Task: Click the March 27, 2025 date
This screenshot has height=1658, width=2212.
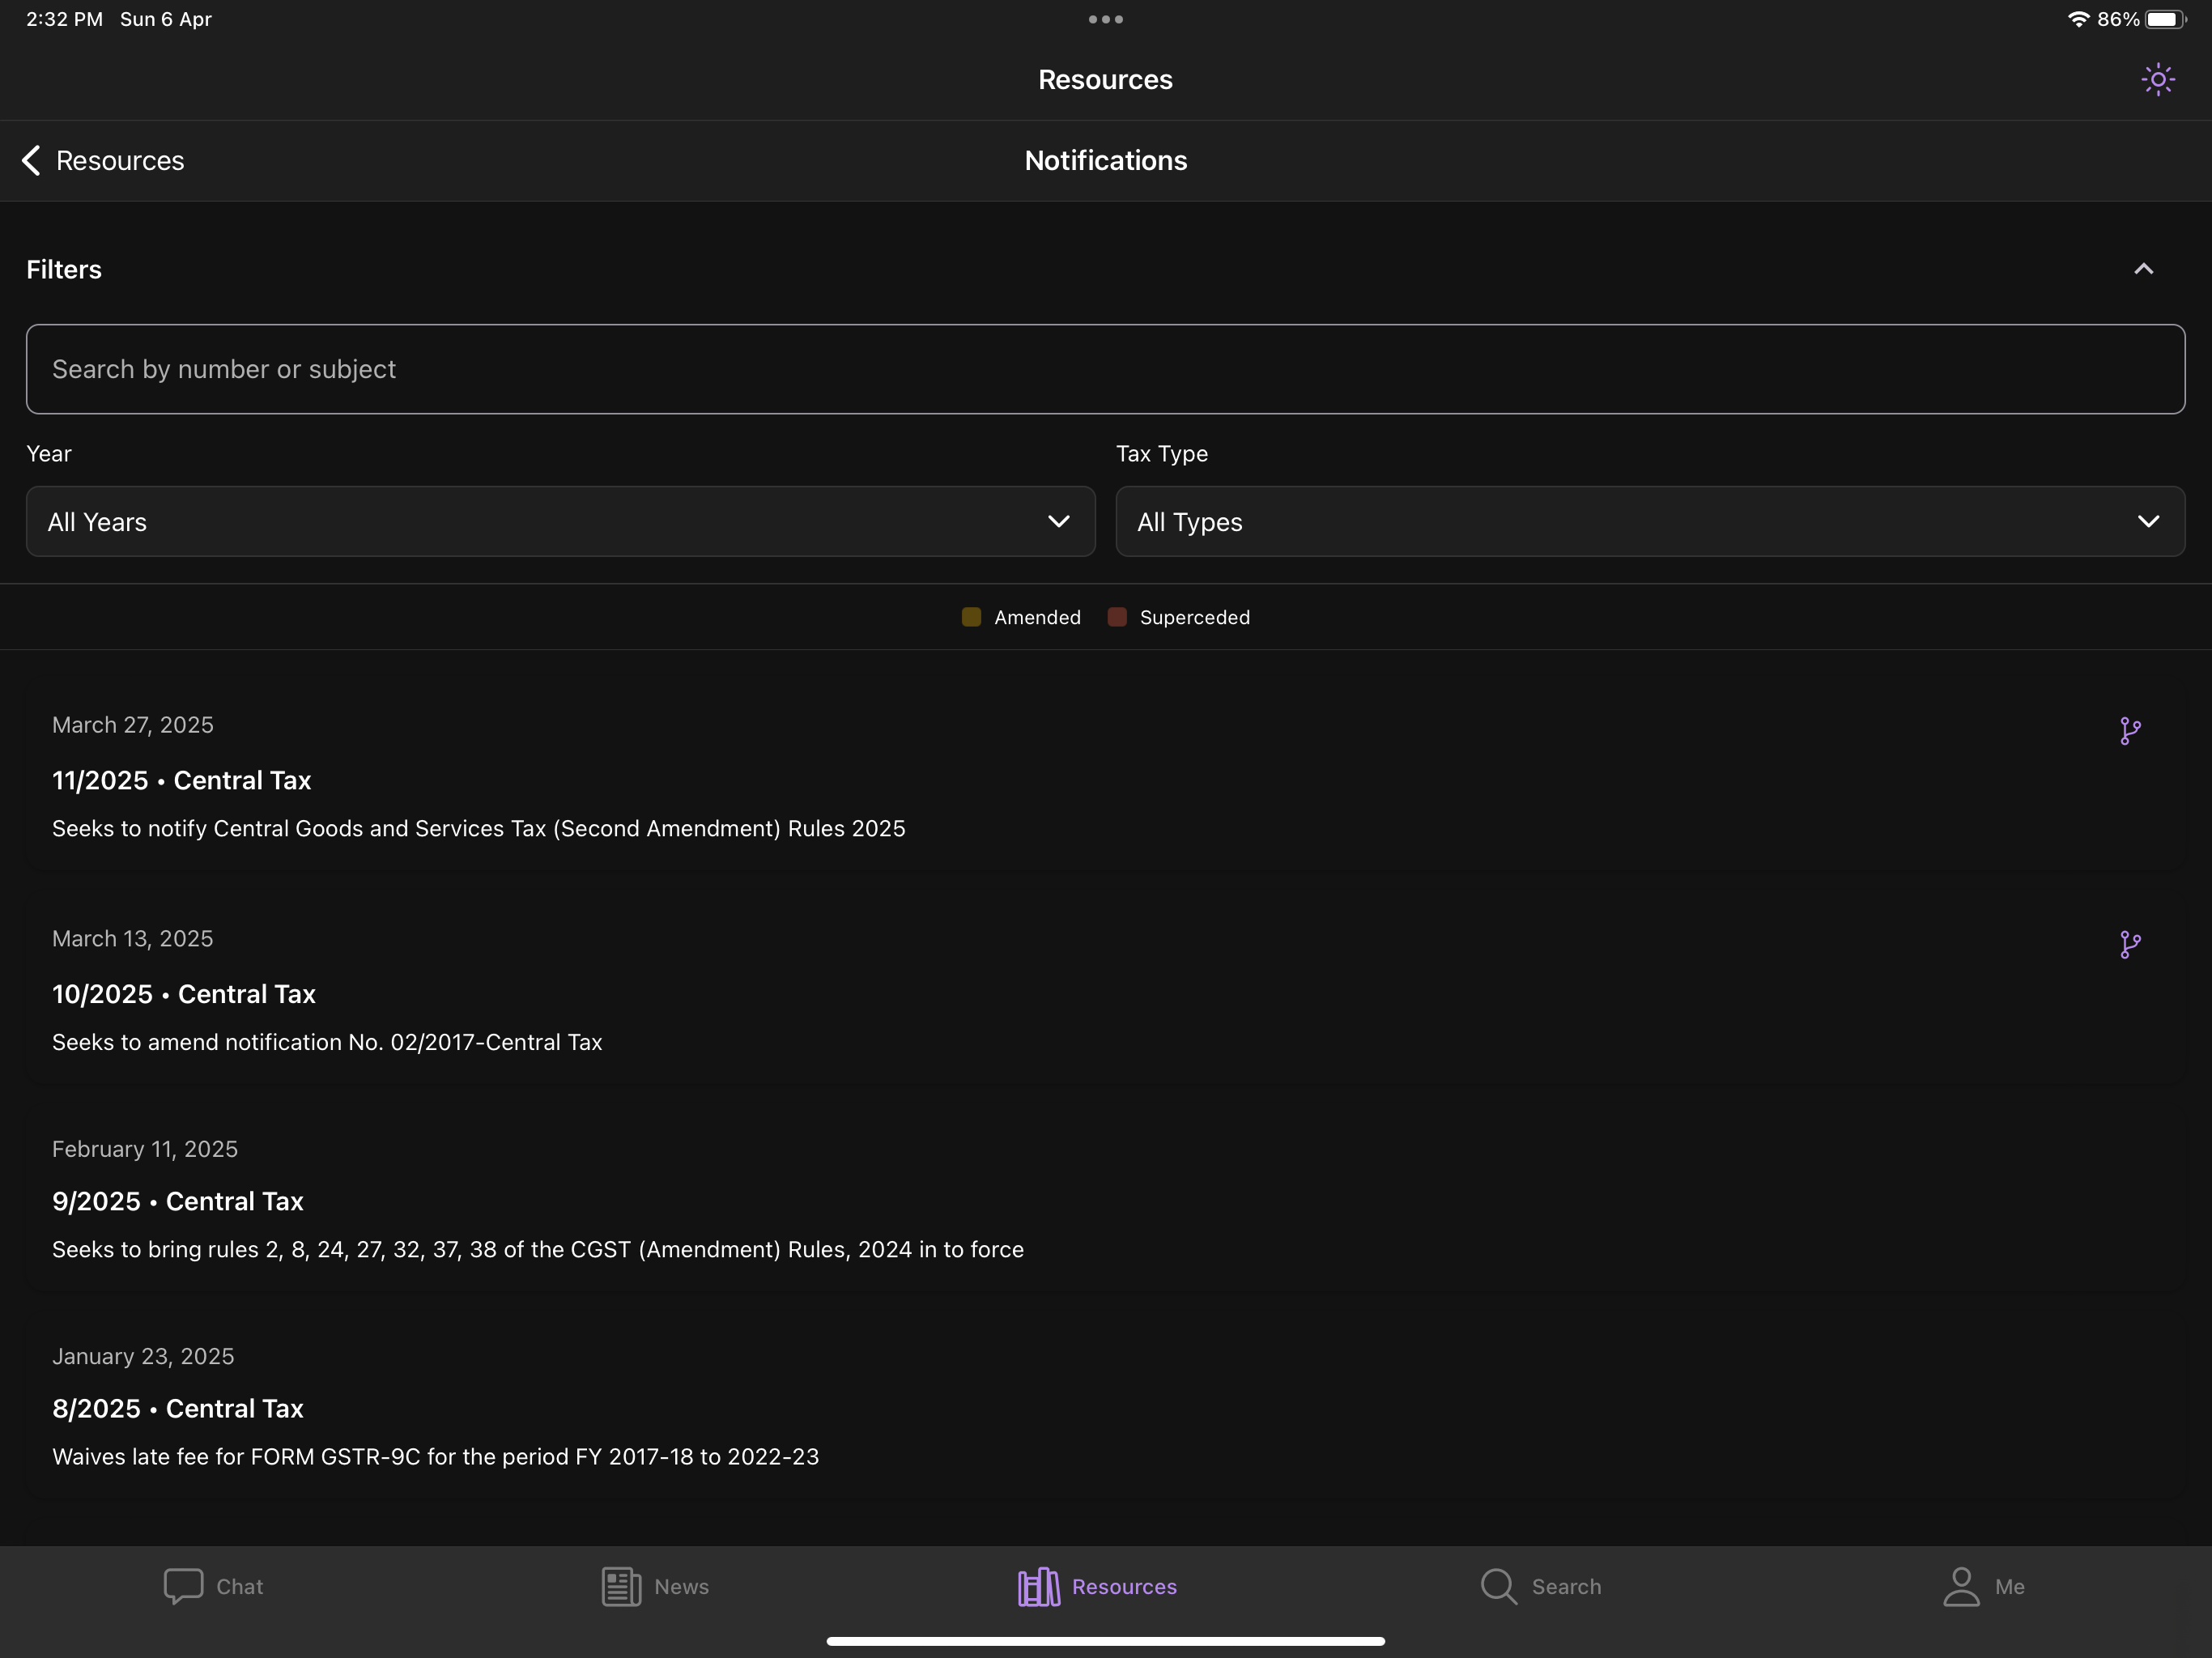Action: [133, 724]
